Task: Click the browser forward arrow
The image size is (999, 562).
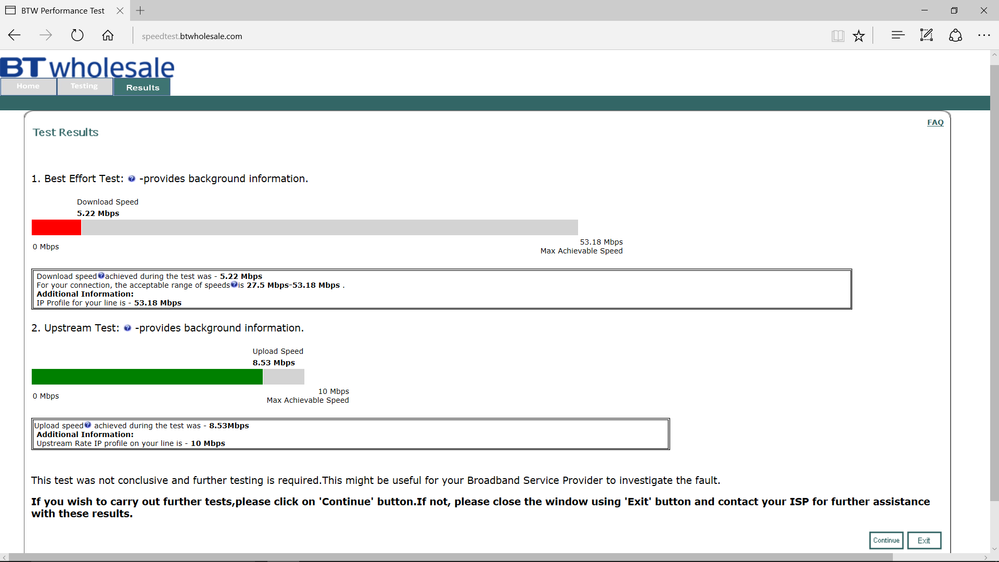Action: coord(46,36)
